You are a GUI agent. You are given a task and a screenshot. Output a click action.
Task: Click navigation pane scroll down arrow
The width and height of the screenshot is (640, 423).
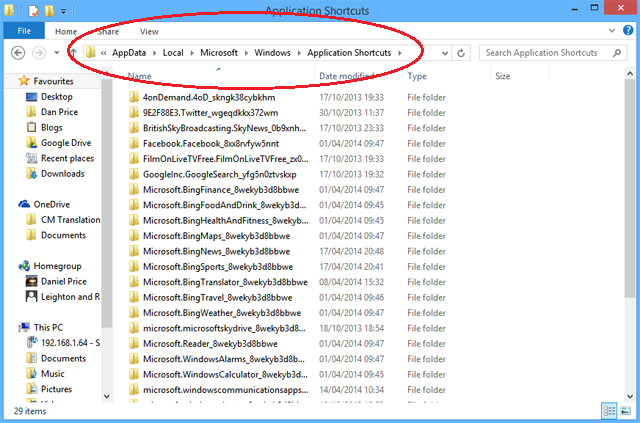tap(107, 396)
